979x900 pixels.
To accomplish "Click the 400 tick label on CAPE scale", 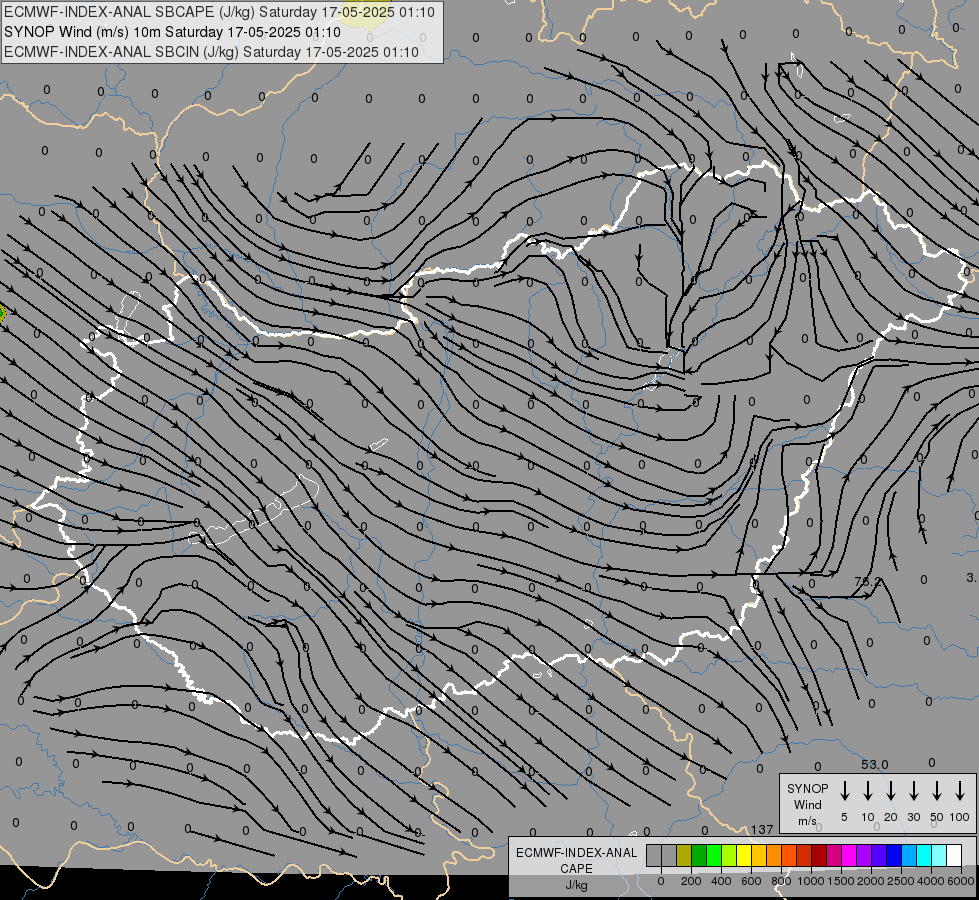I will point(721,881).
